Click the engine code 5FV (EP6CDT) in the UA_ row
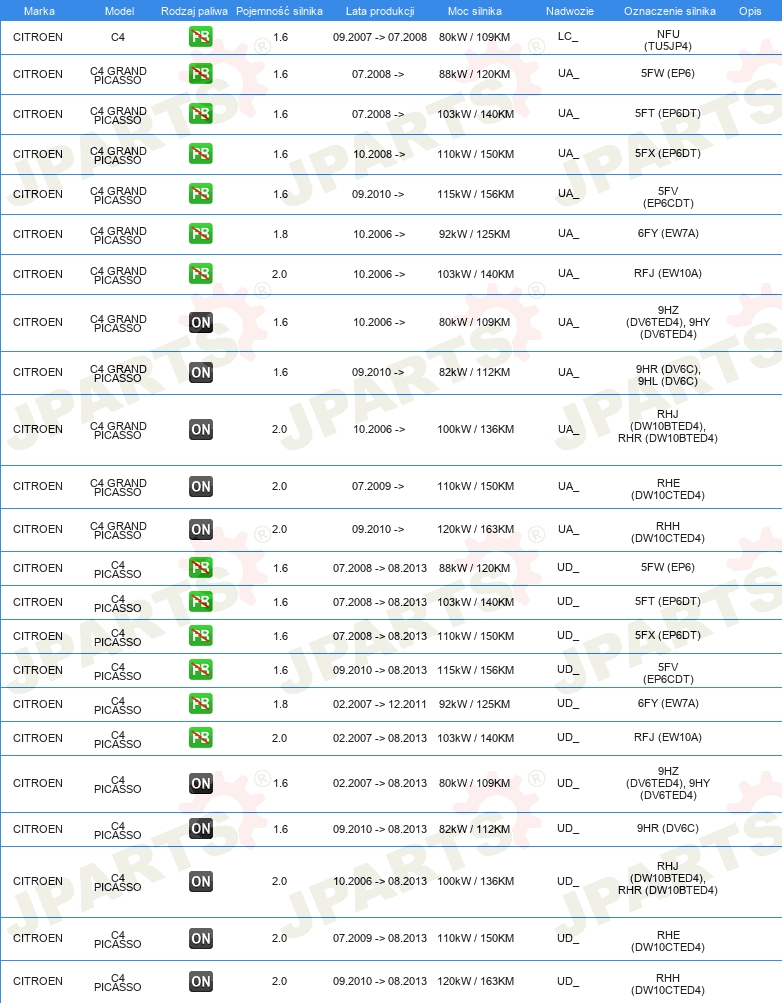This screenshot has height=1003, width=782. click(668, 197)
